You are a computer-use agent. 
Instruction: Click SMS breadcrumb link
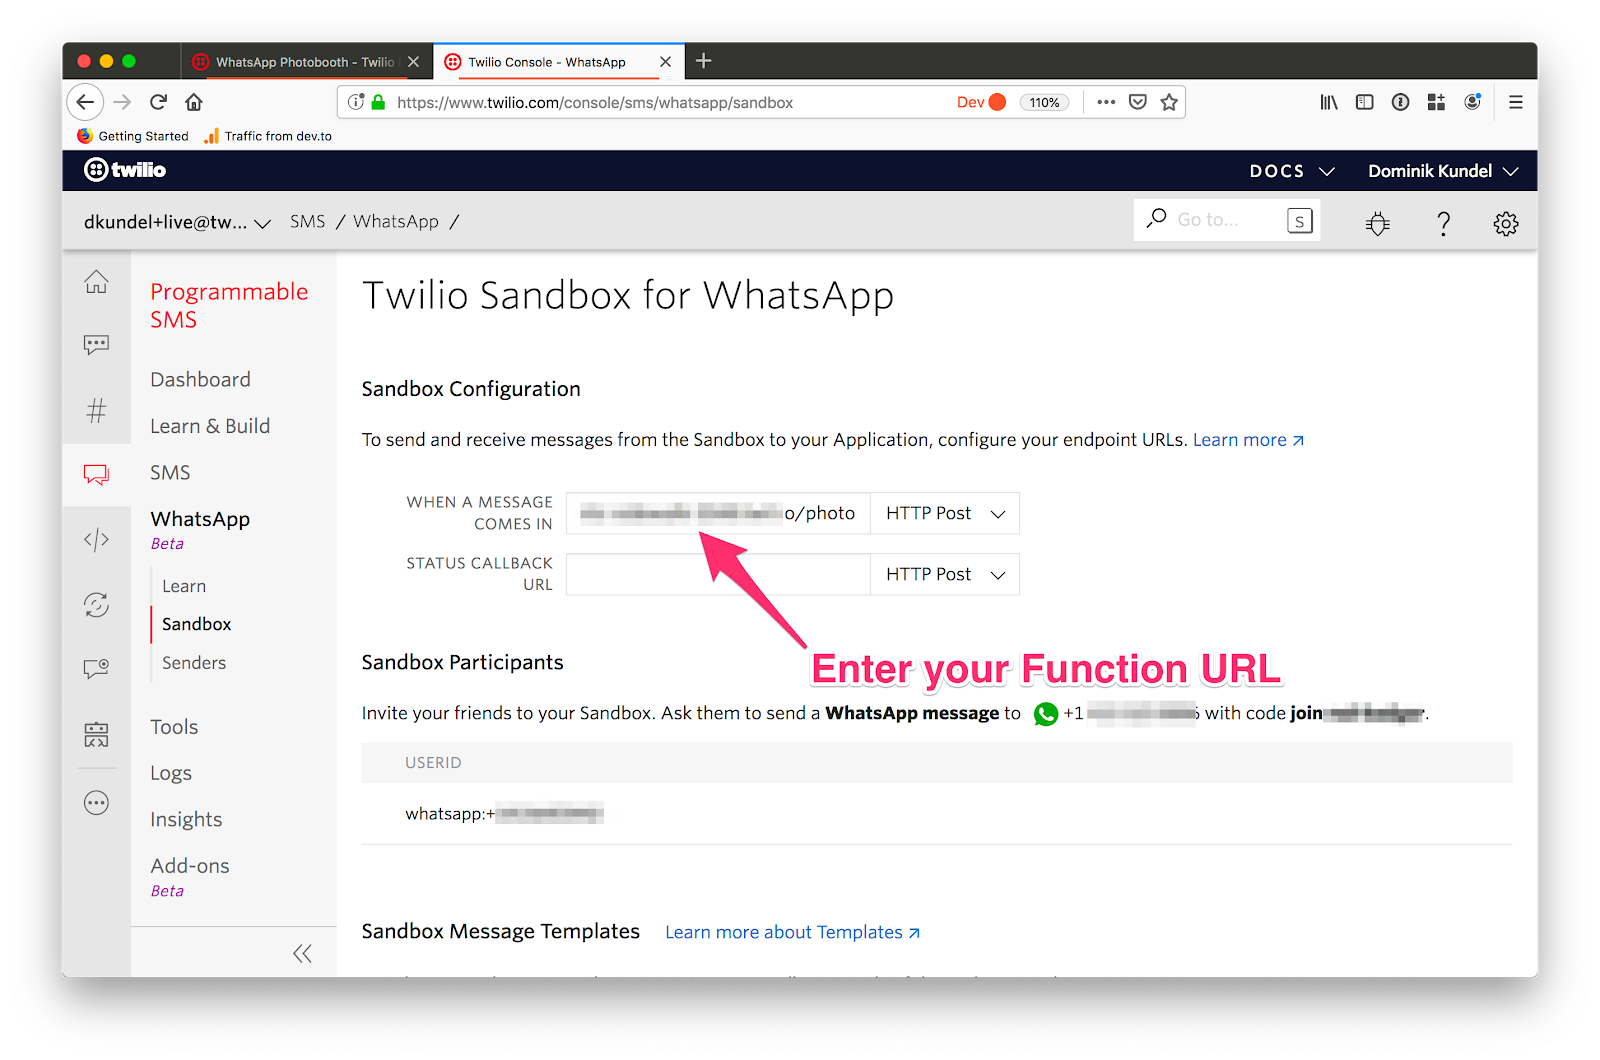[307, 221]
